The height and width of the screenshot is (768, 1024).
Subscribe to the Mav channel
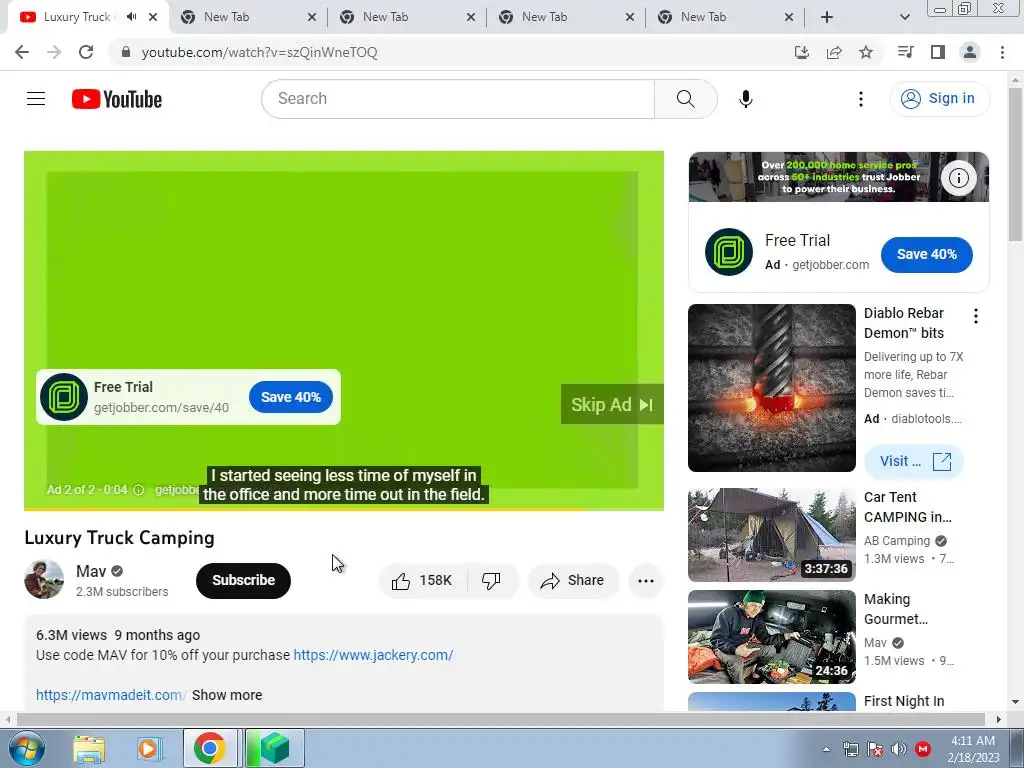click(x=243, y=581)
